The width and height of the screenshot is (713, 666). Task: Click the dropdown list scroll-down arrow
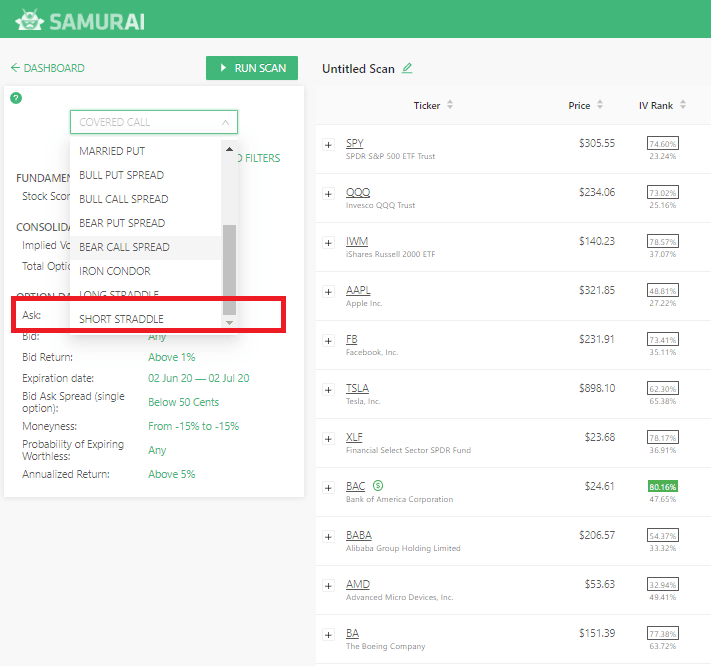[229, 322]
